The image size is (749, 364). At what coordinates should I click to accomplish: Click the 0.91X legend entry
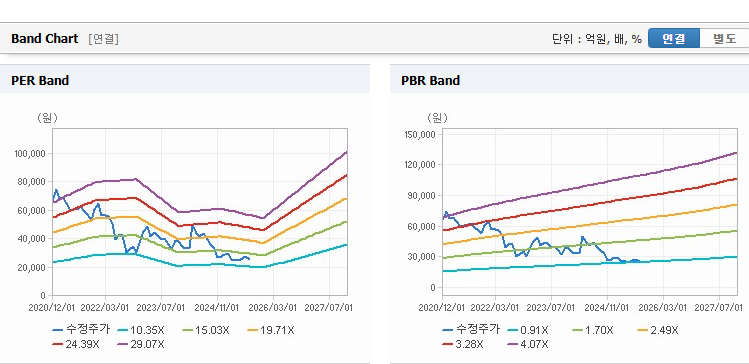coord(528,330)
